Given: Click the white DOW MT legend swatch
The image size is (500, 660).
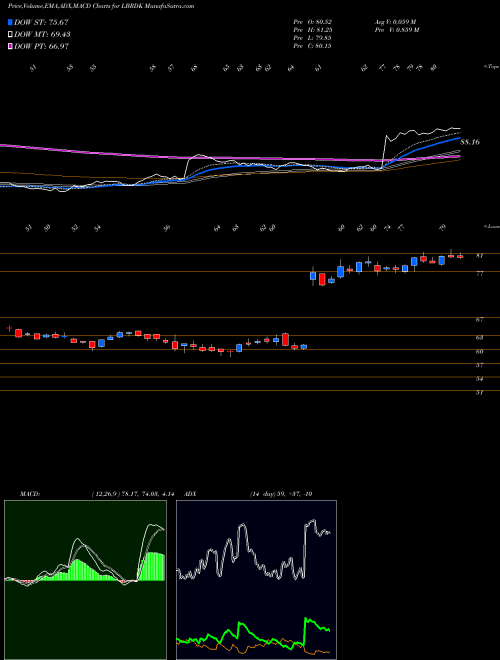Looking at the screenshot, I should [x=11, y=35].
